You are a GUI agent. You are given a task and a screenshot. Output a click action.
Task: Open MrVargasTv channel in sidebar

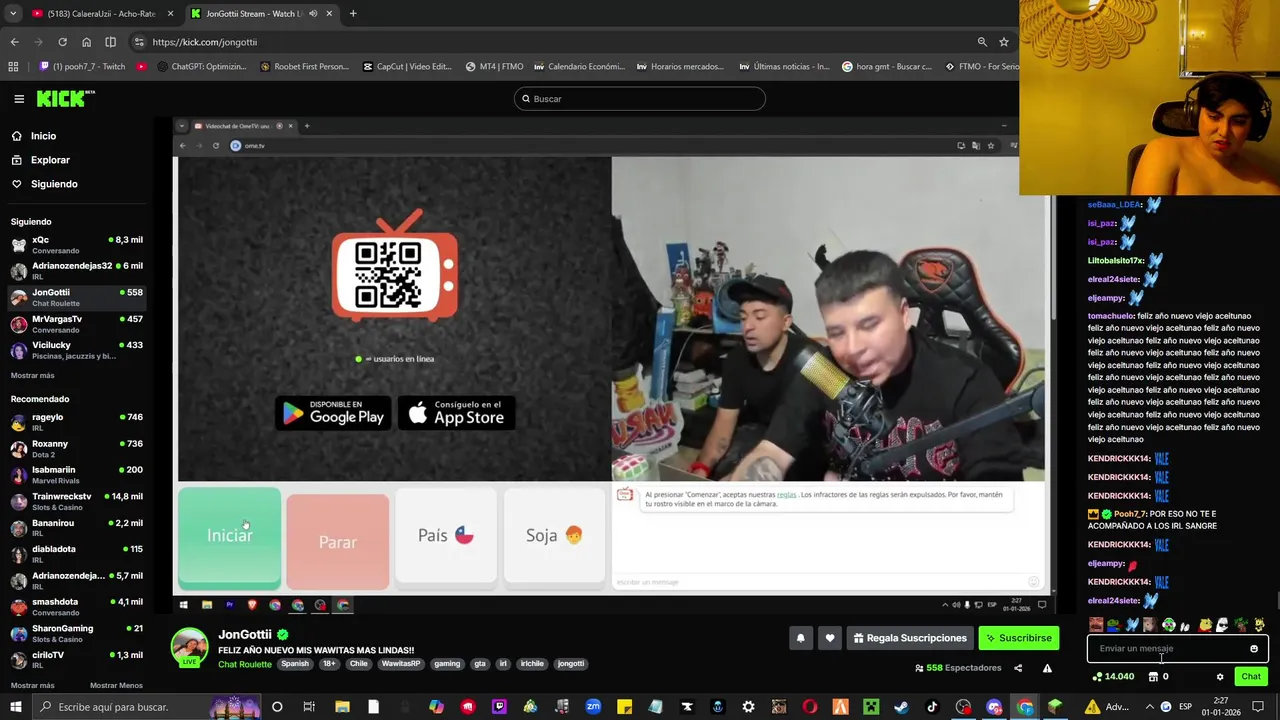tap(77, 324)
